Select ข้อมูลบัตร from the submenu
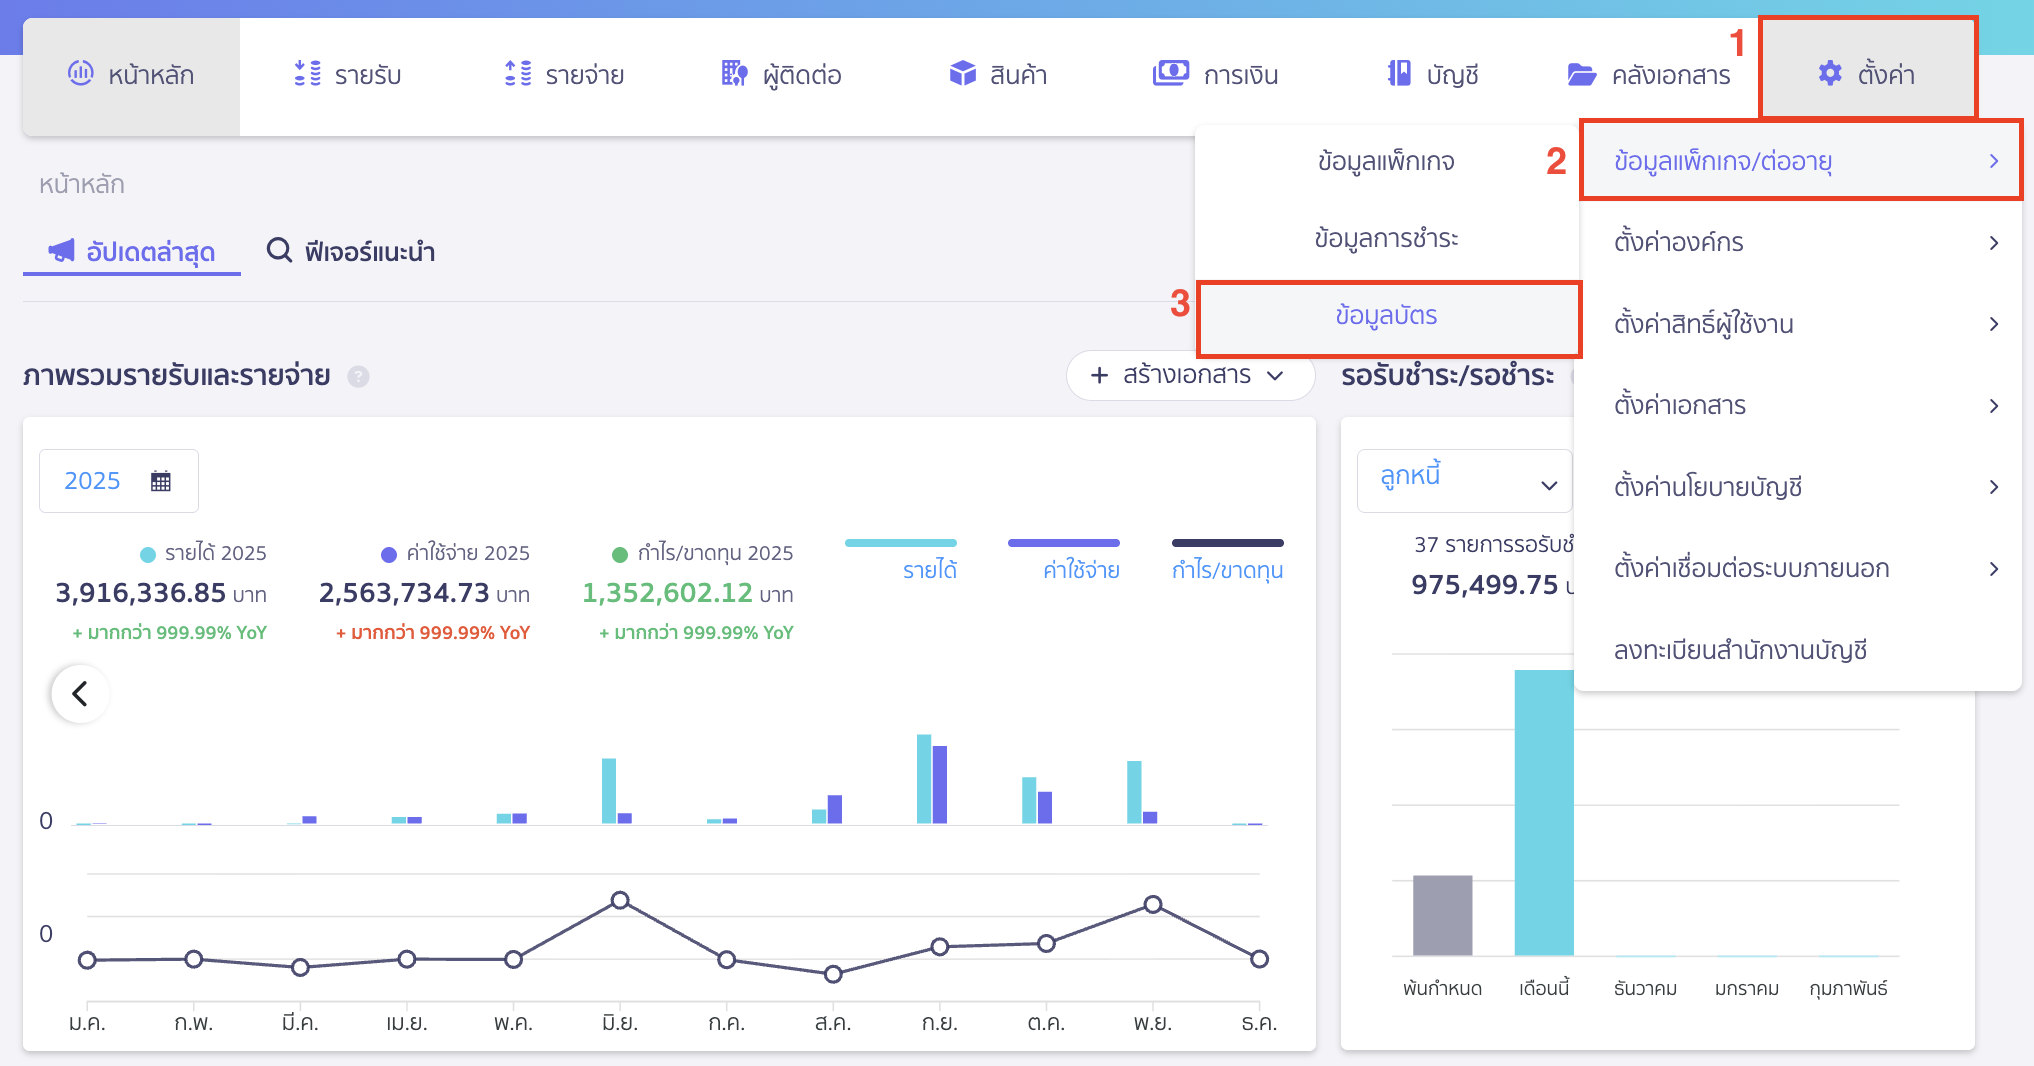2034x1066 pixels. pos(1386,317)
